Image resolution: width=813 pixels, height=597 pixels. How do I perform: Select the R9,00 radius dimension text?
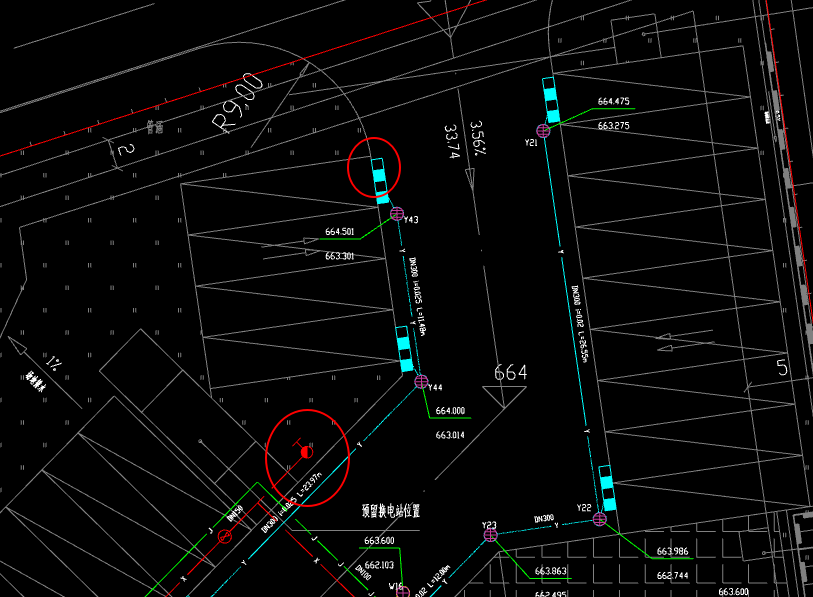pos(238,102)
